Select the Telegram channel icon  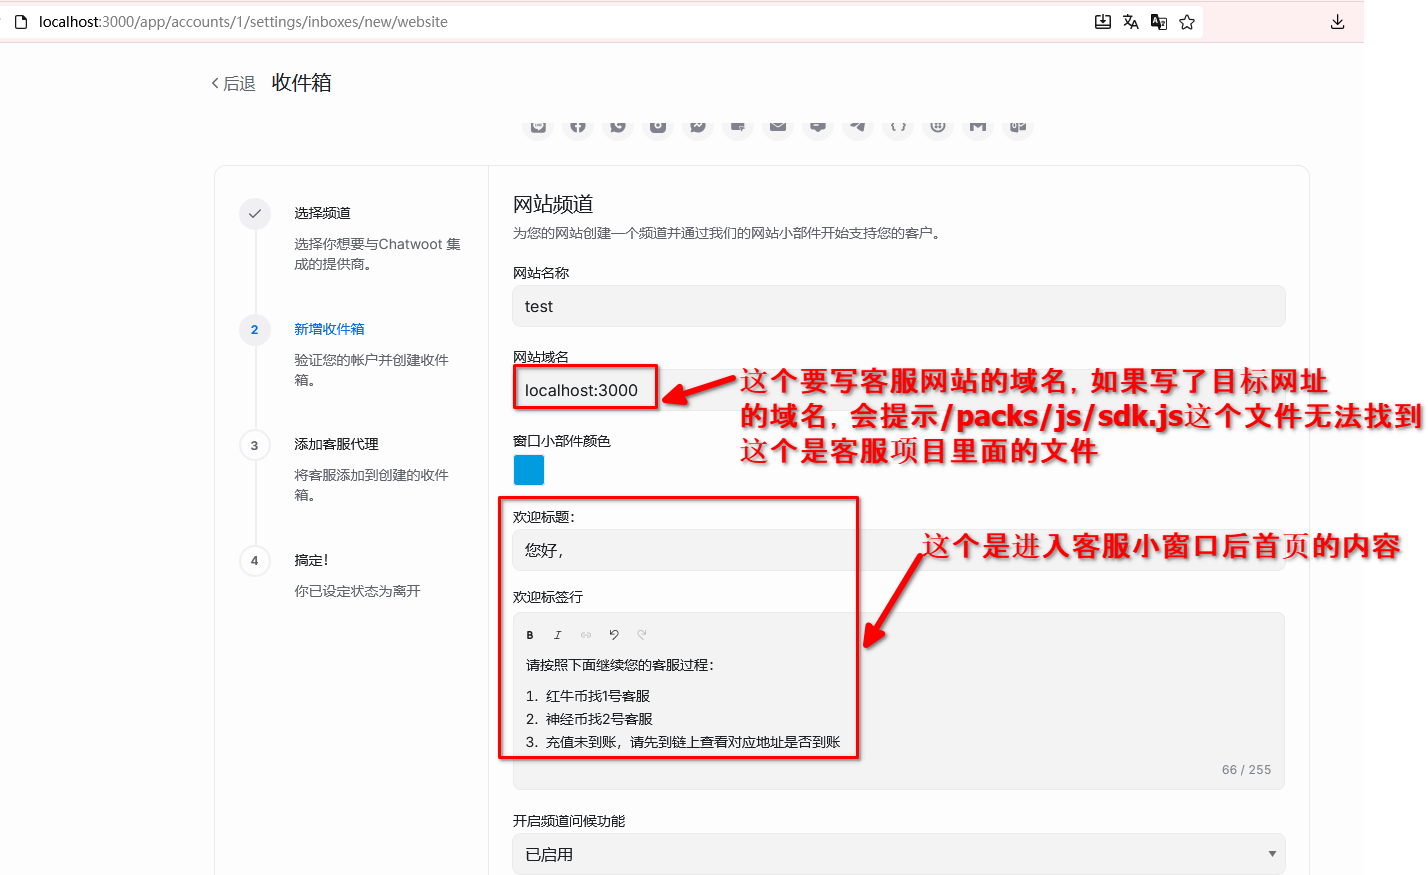[x=858, y=126]
